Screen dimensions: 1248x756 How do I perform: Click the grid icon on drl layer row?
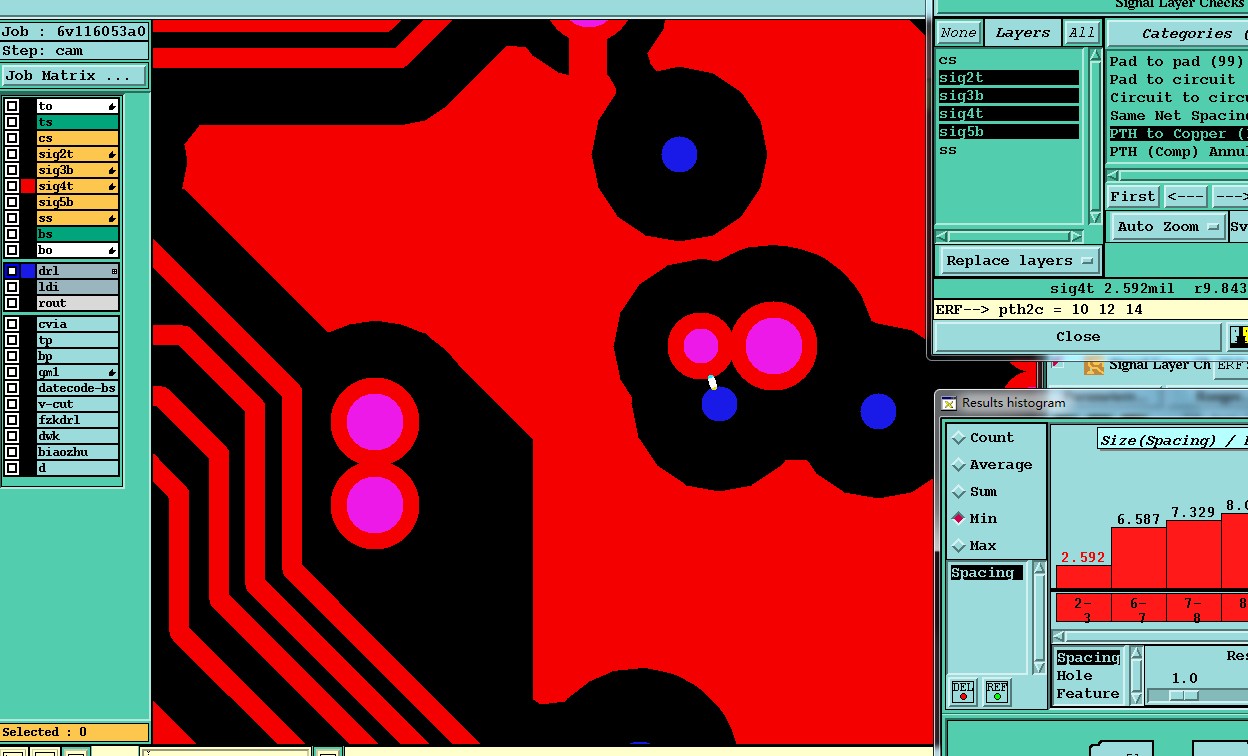pyautogui.click(x=113, y=271)
